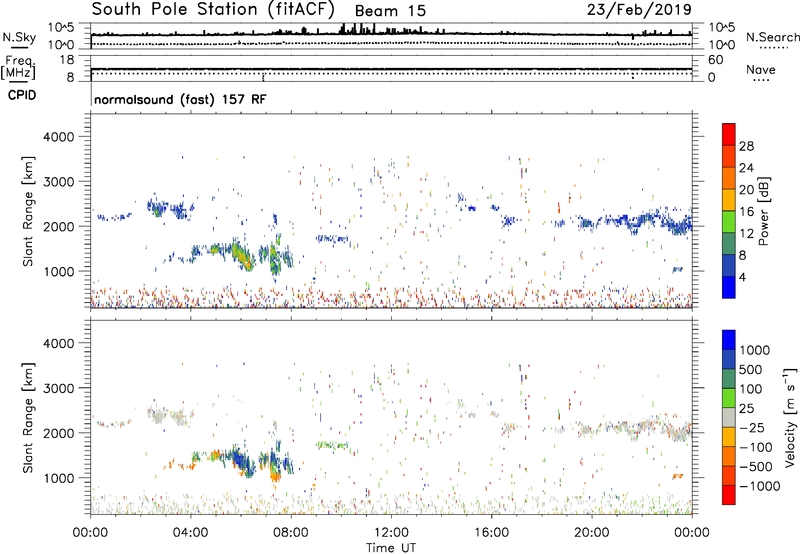Click "Slant Range [km]" label of the power panel

[x=28, y=211]
